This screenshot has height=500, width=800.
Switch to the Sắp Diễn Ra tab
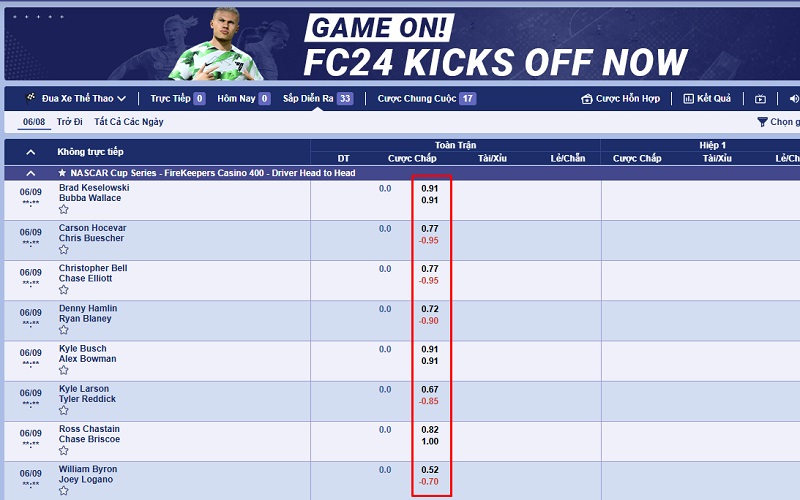pos(308,99)
